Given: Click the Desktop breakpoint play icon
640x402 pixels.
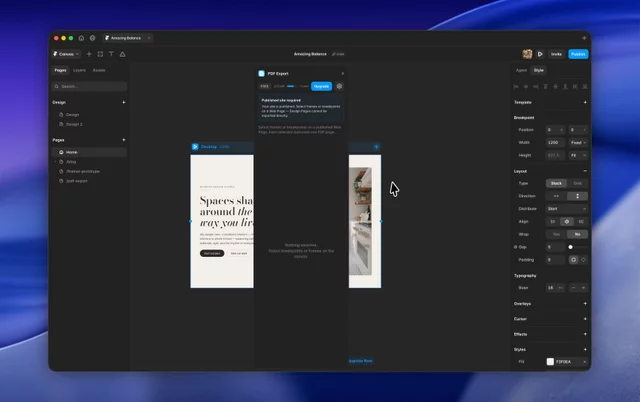Looking at the screenshot, I should tap(195, 147).
